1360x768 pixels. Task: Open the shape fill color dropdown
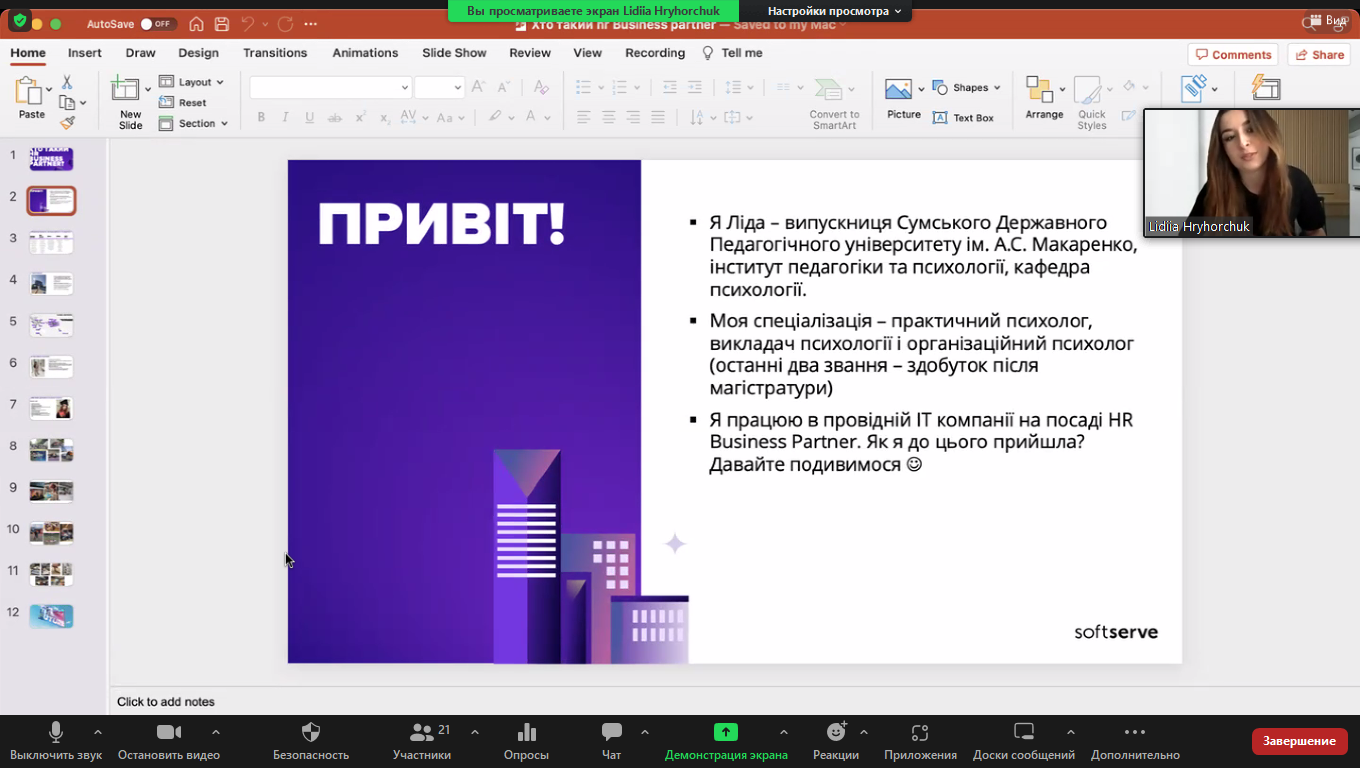[x=1146, y=86]
